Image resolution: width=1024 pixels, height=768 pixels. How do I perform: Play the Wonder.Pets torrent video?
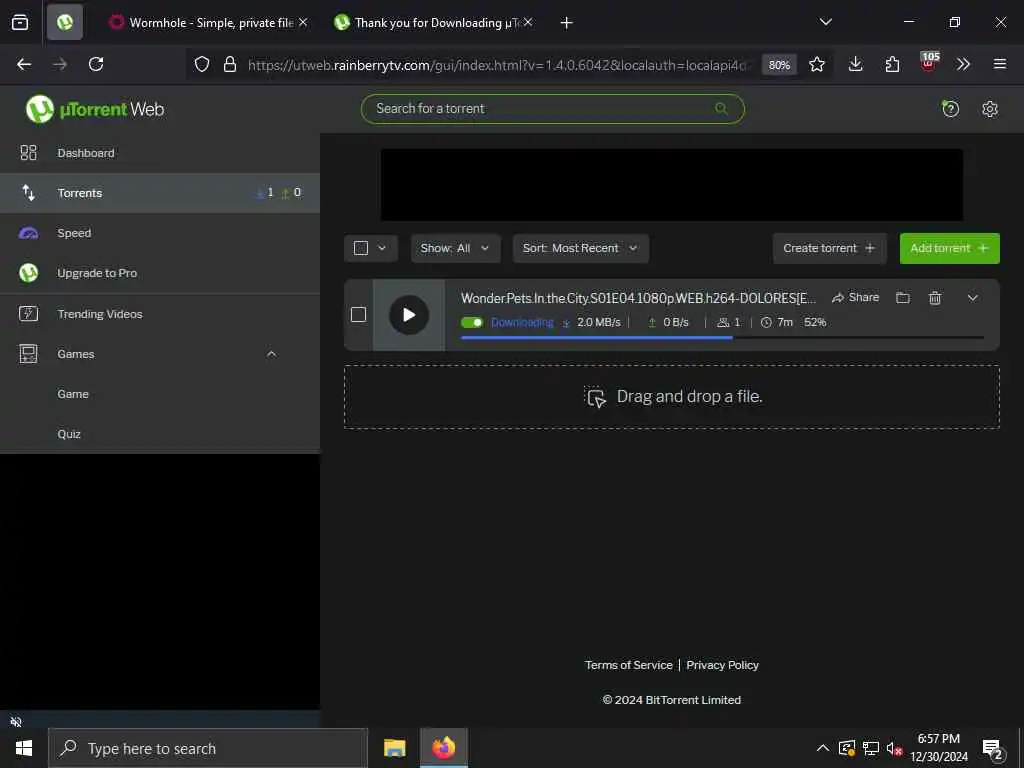(409, 315)
